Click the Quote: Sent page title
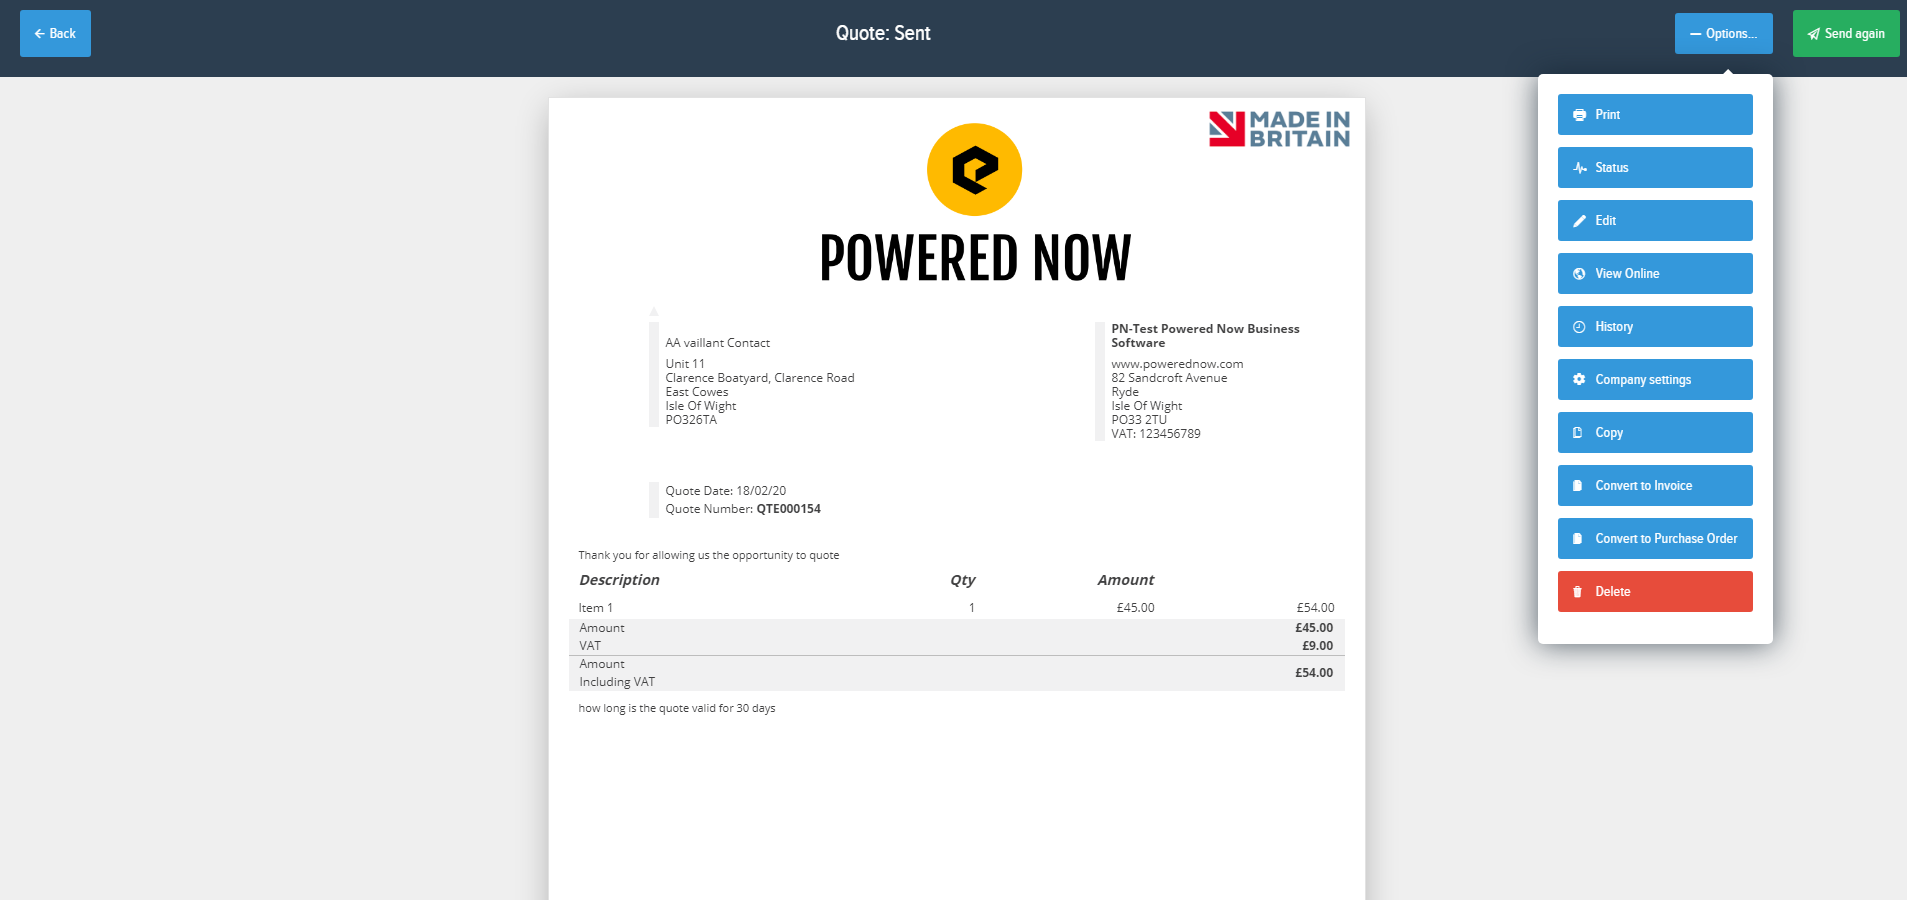Image resolution: width=1907 pixels, height=900 pixels. pyautogui.click(x=883, y=33)
